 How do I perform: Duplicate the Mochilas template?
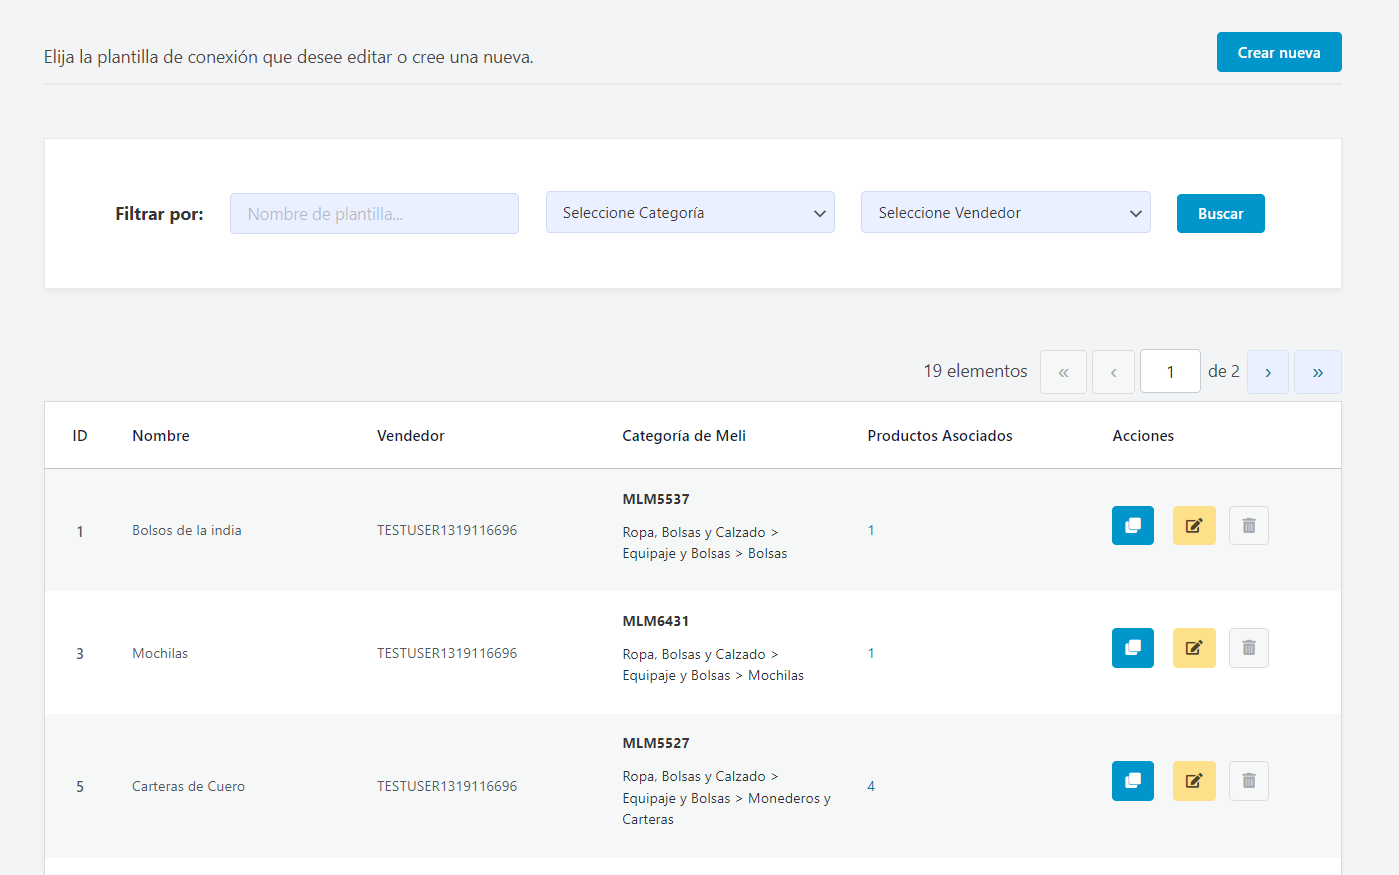[x=1132, y=648]
